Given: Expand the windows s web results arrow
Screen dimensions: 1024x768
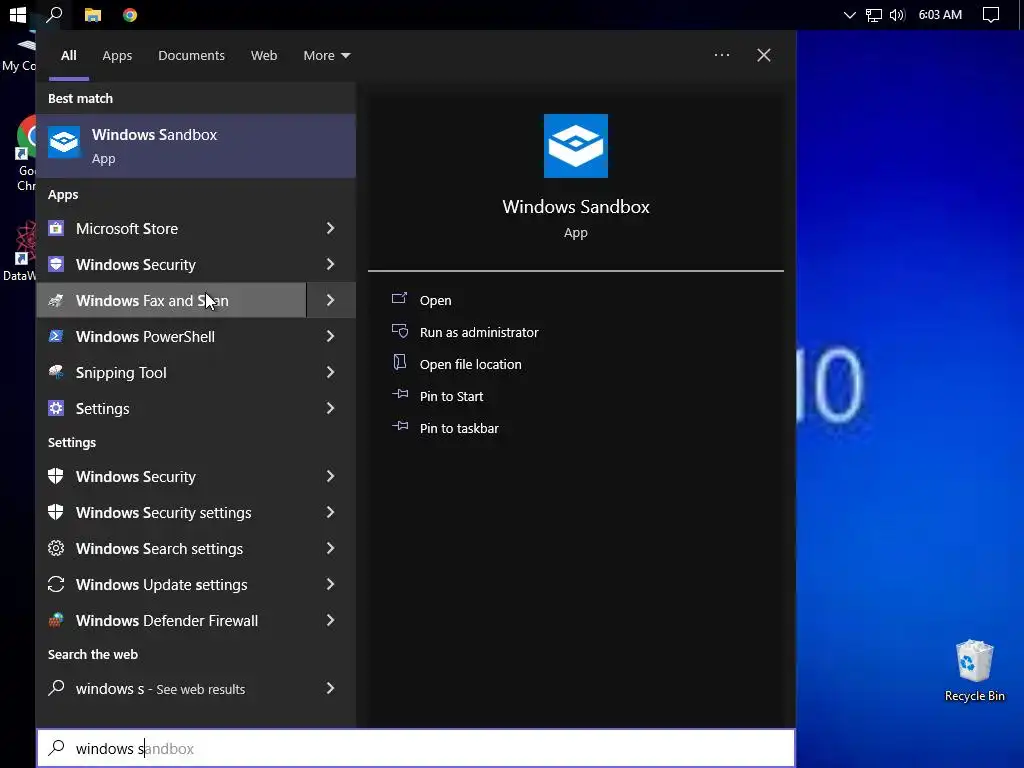Looking at the screenshot, I should click(330, 688).
